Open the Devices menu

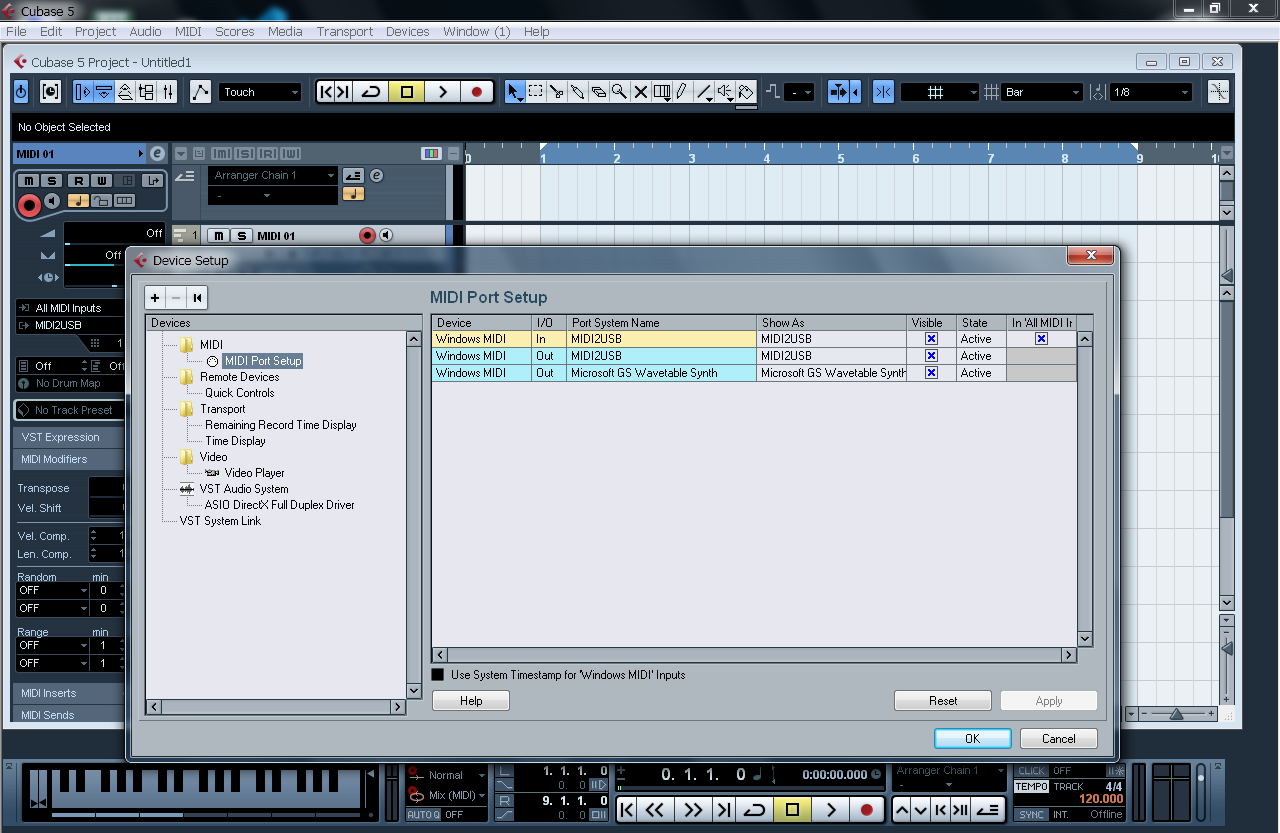tap(408, 32)
